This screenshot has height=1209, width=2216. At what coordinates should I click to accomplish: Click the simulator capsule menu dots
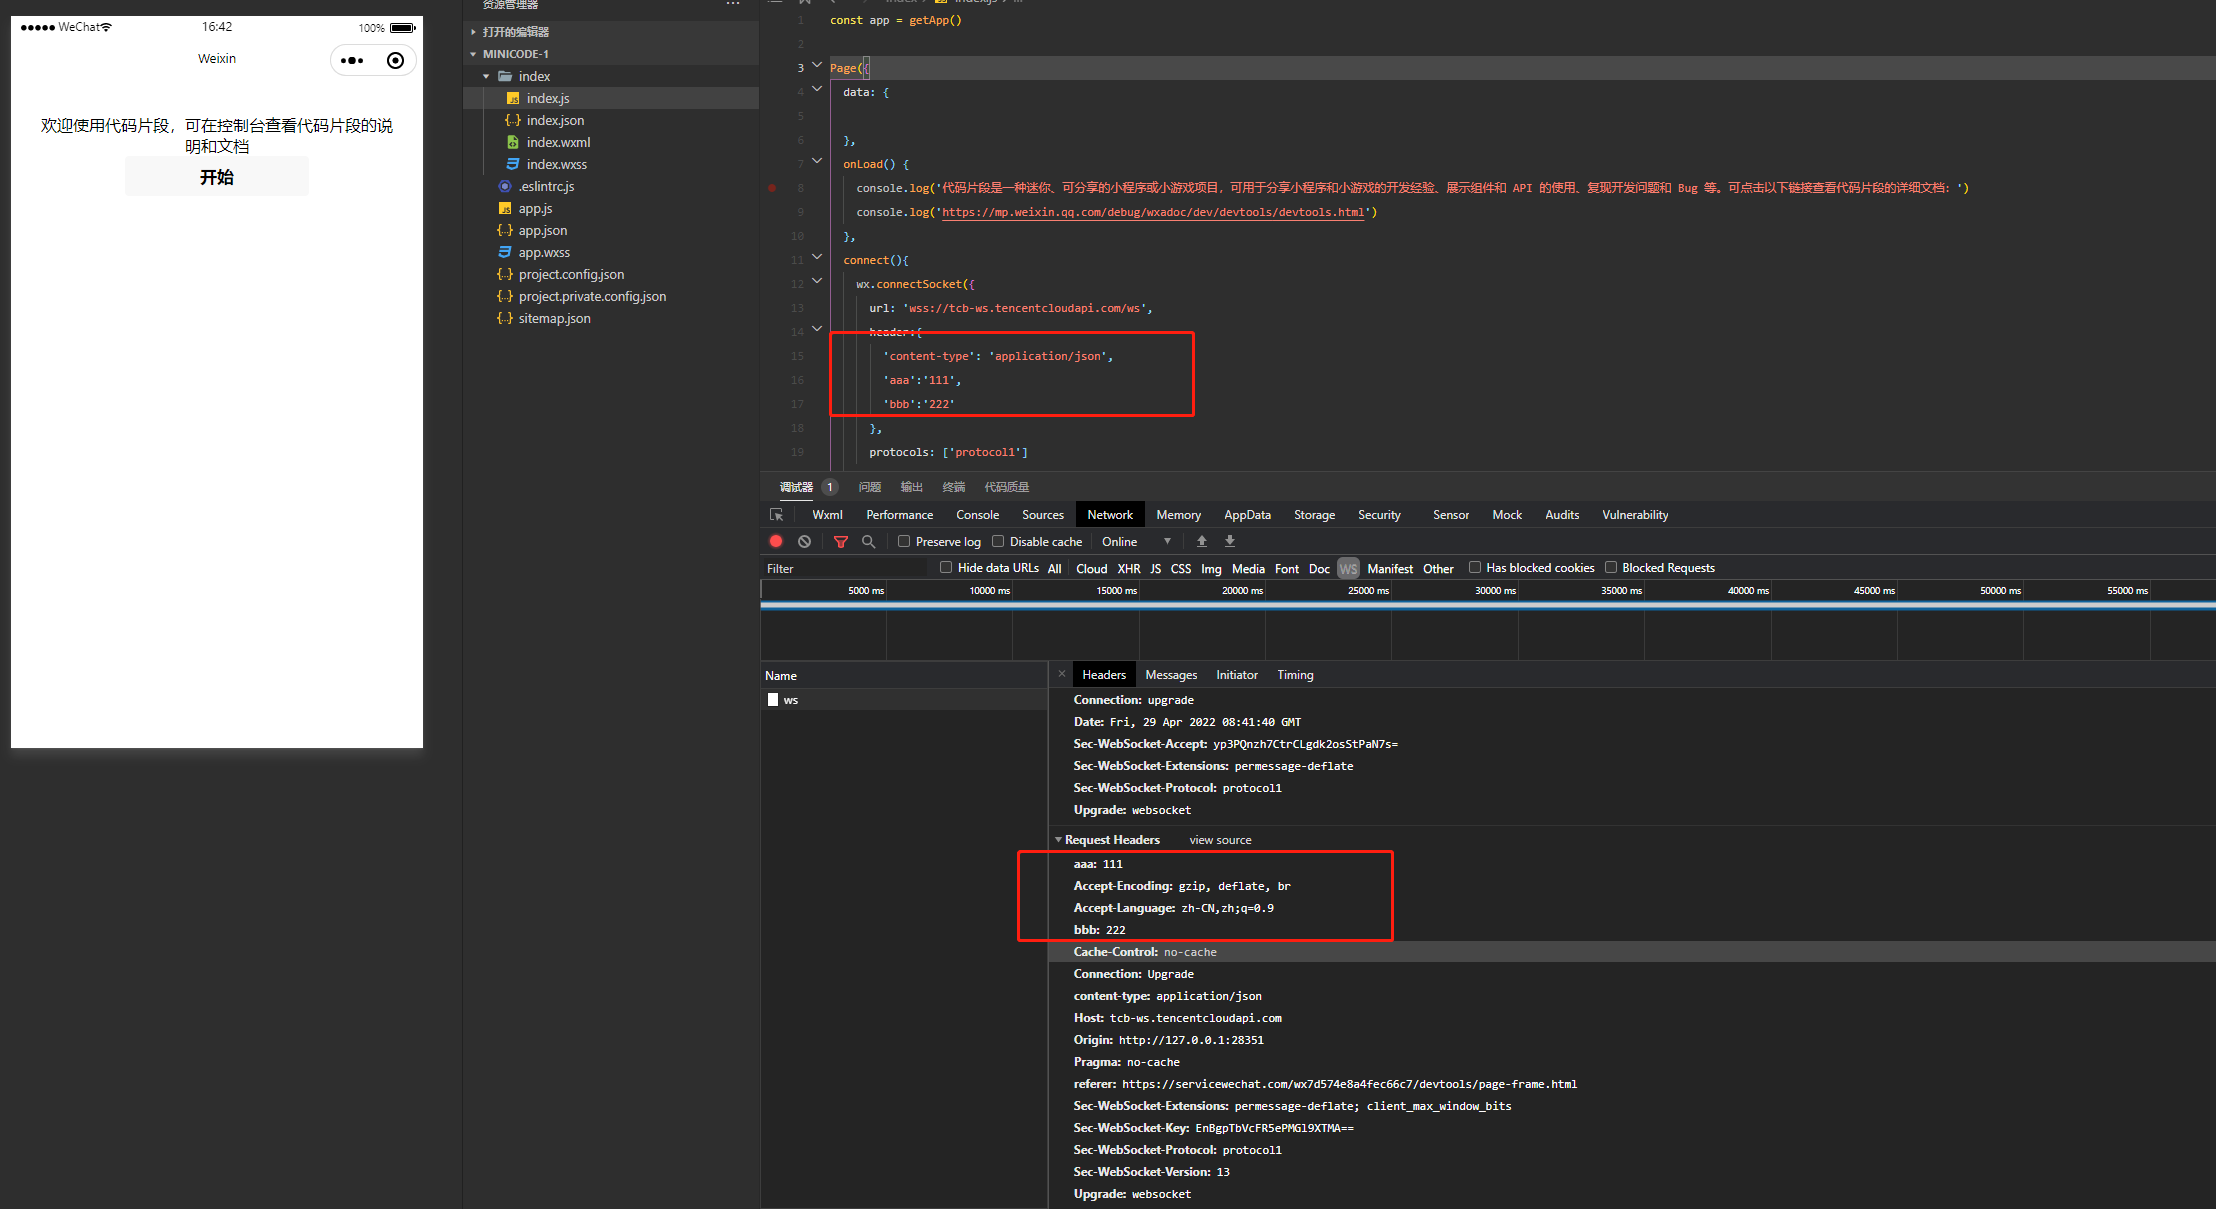pos(352,60)
